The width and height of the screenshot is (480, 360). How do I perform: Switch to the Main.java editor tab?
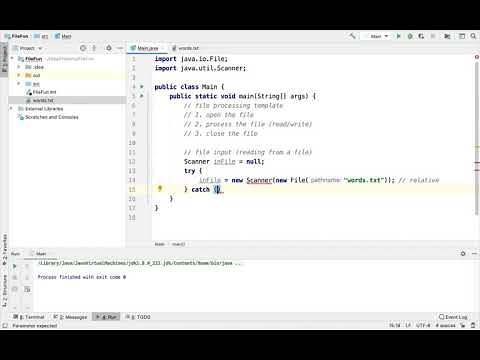pos(147,48)
